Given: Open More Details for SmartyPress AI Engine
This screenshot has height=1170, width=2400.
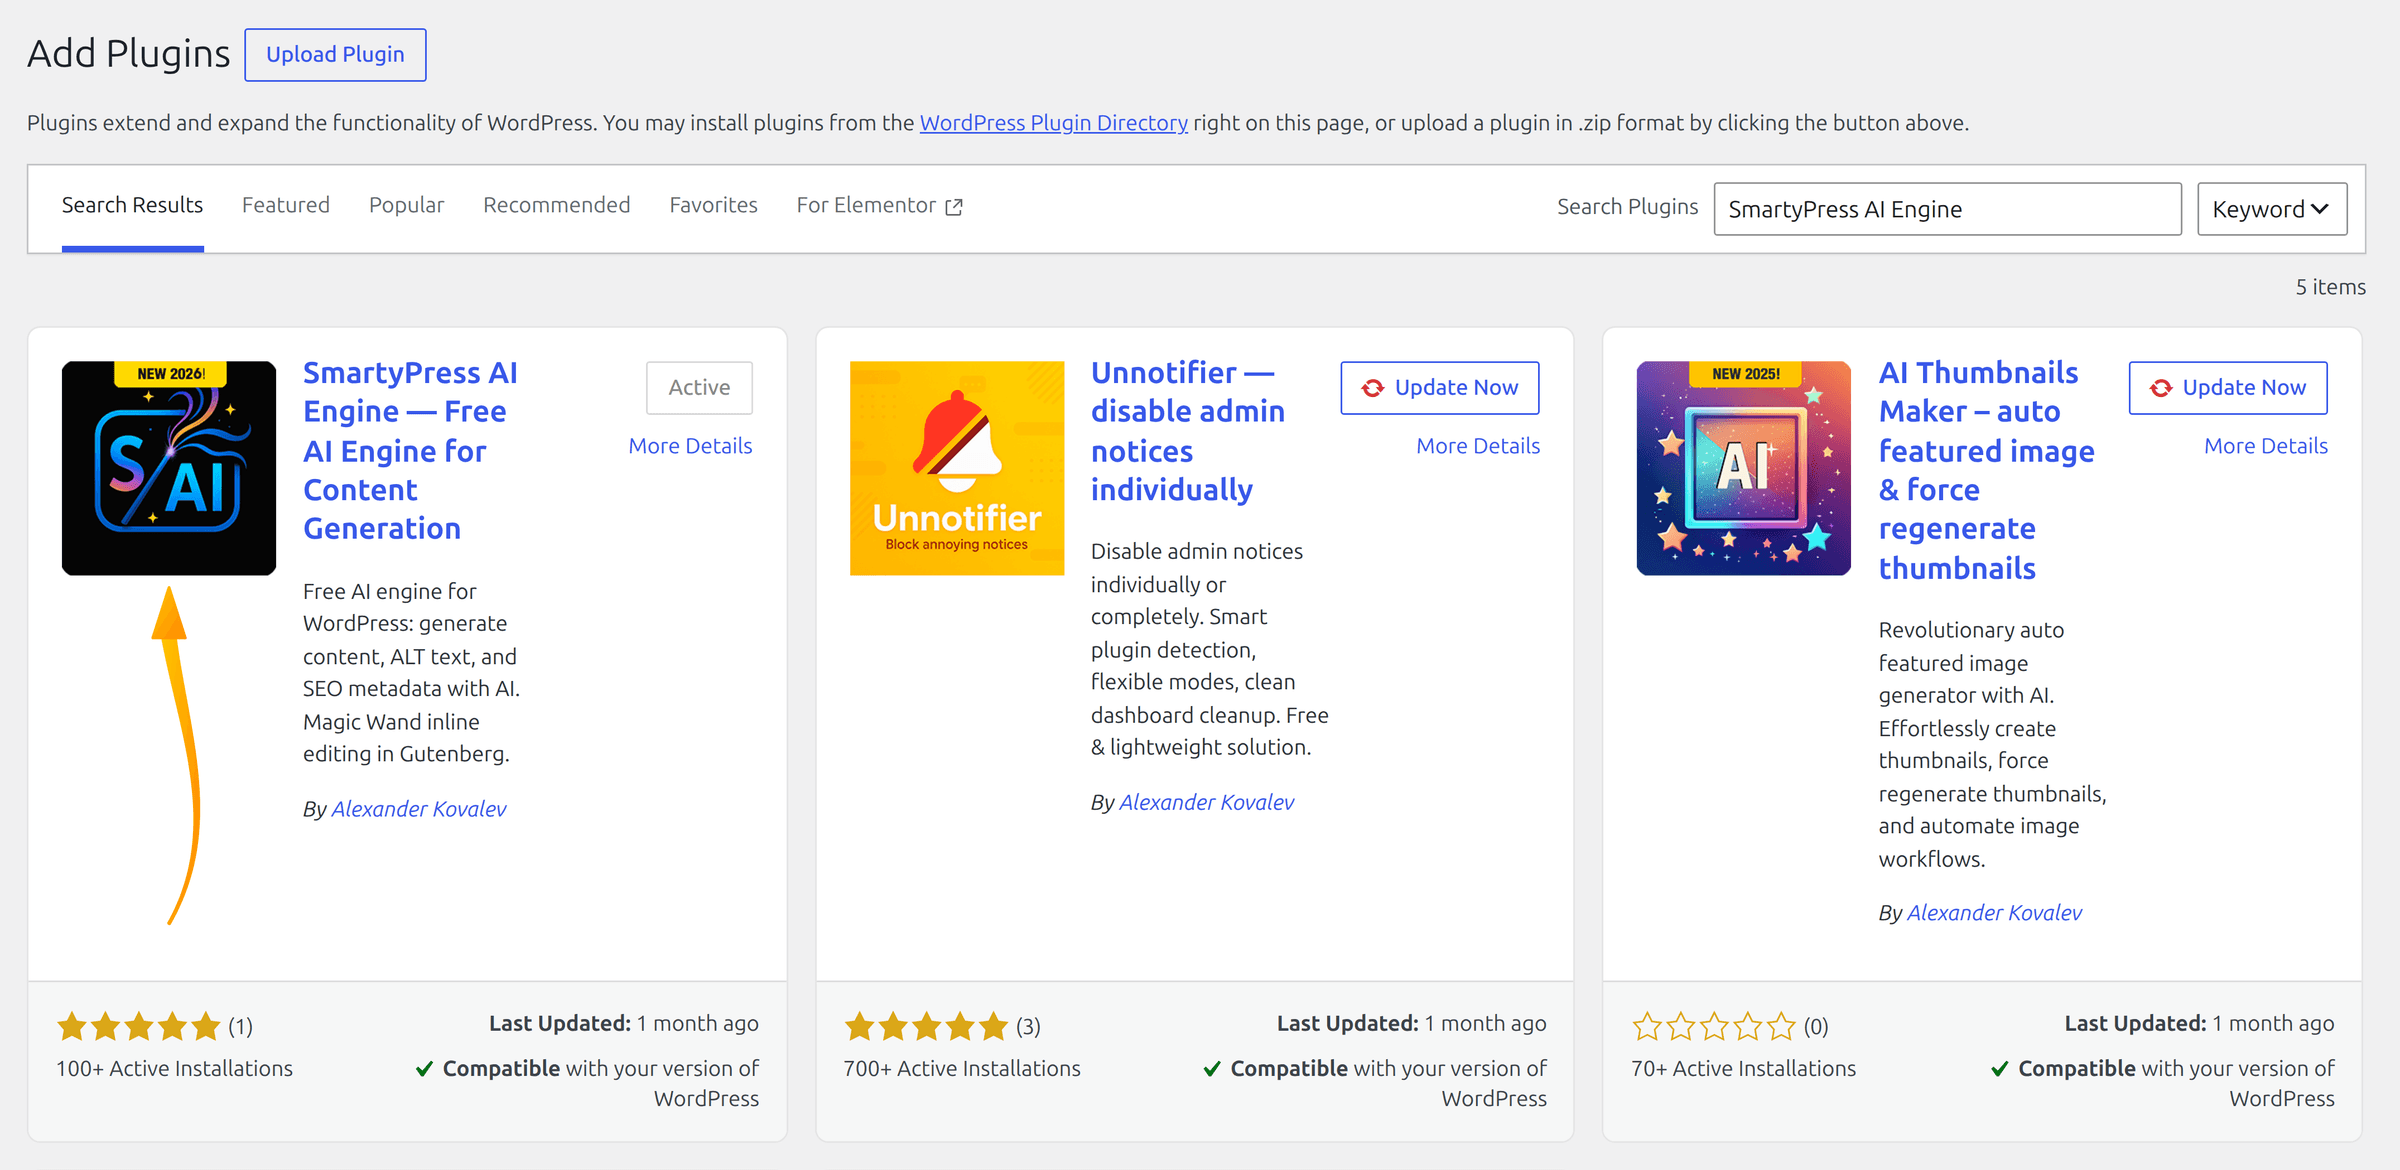Looking at the screenshot, I should [690, 446].
